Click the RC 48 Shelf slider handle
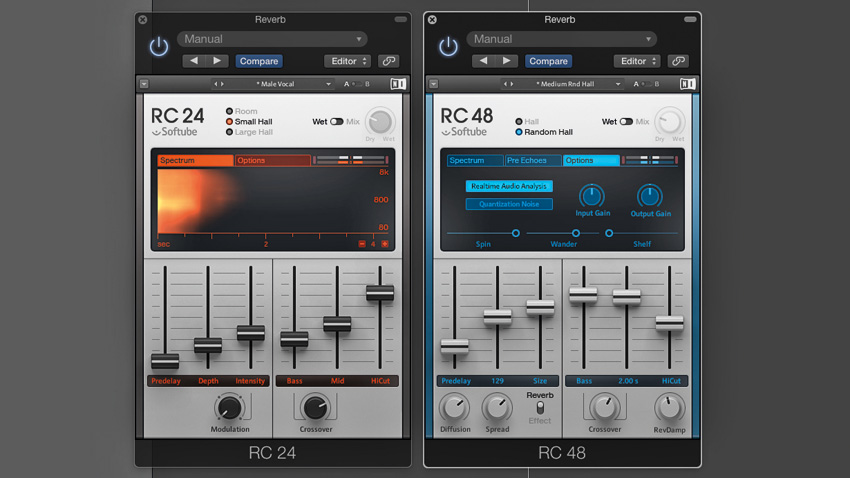Image resolution: width=850 pixels, height=478 pixels. point(609,233)
